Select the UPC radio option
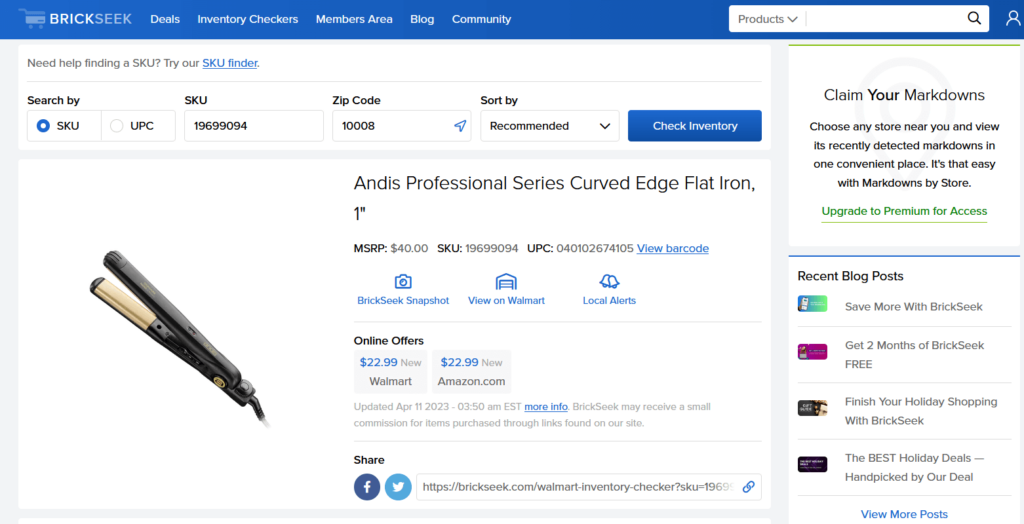This screenshot has width=1024, height=524. pos(117,126)
